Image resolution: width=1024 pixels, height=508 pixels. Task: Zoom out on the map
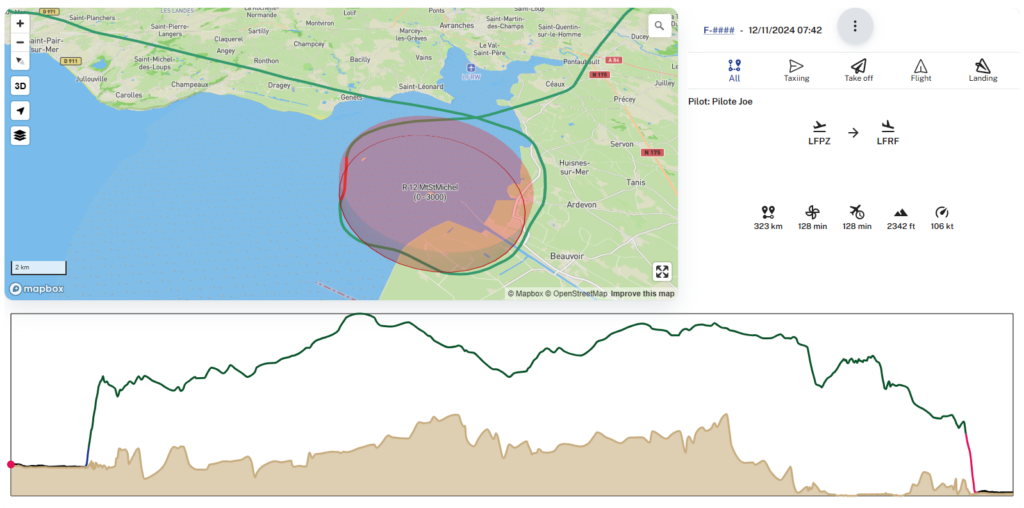pyautogui.click(x=20, y=42)
